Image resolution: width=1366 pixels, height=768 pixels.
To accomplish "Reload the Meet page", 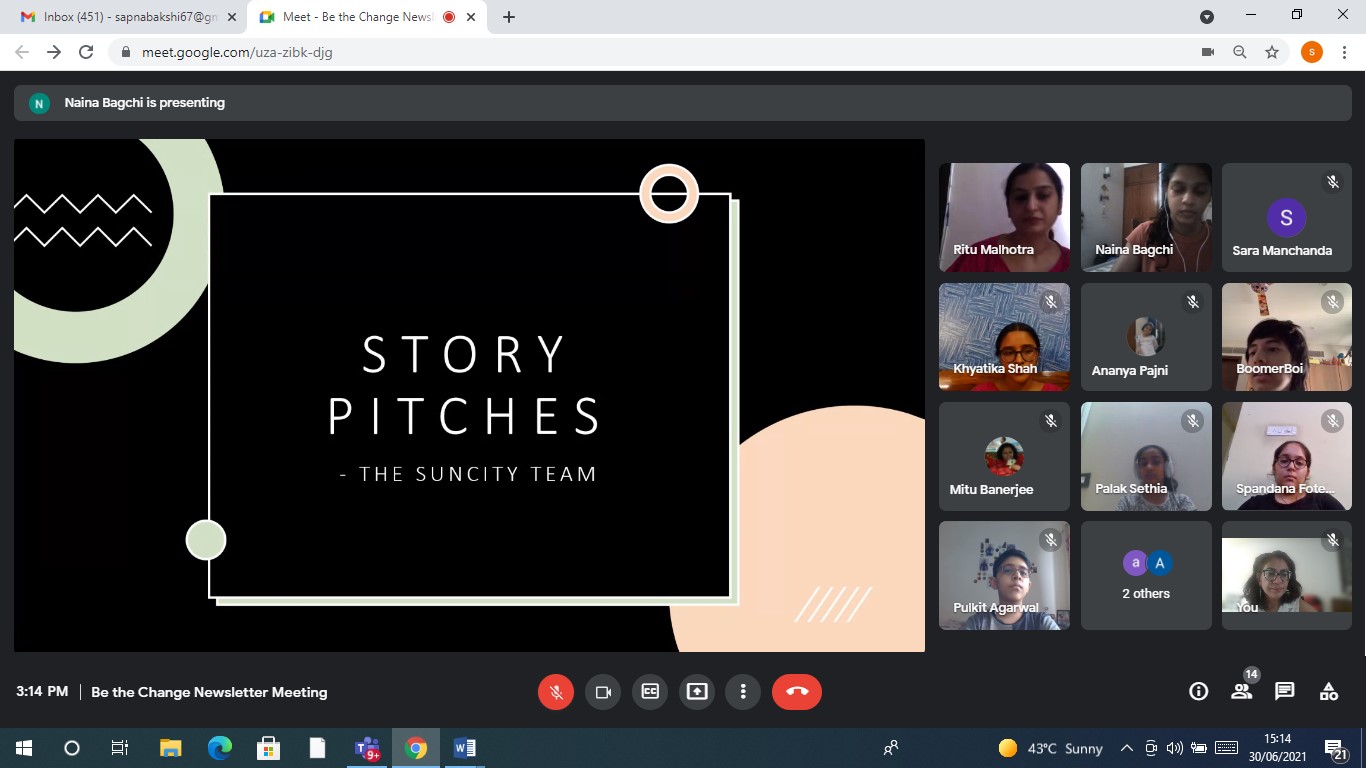I will pyautogui.click(x=86, y=52).
